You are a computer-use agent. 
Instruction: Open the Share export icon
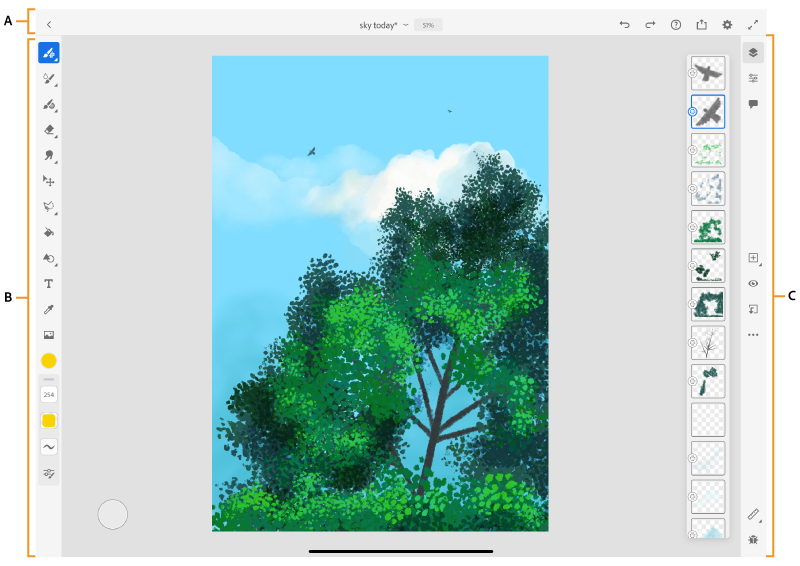pyautogui.click(x=702, y=24)
